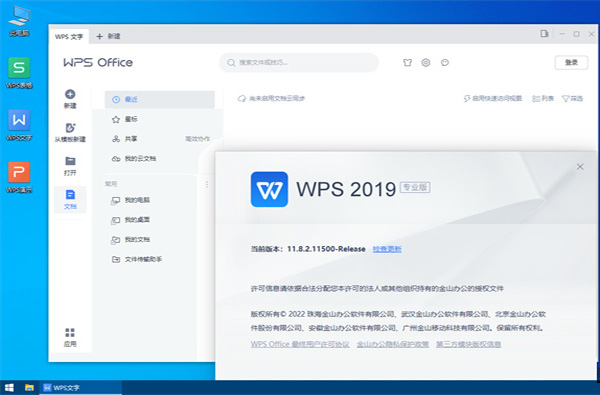The image size is (600, 395).
Task: Click the 新建 plus icon in sidebar
Action: click(x=70, y=99)
